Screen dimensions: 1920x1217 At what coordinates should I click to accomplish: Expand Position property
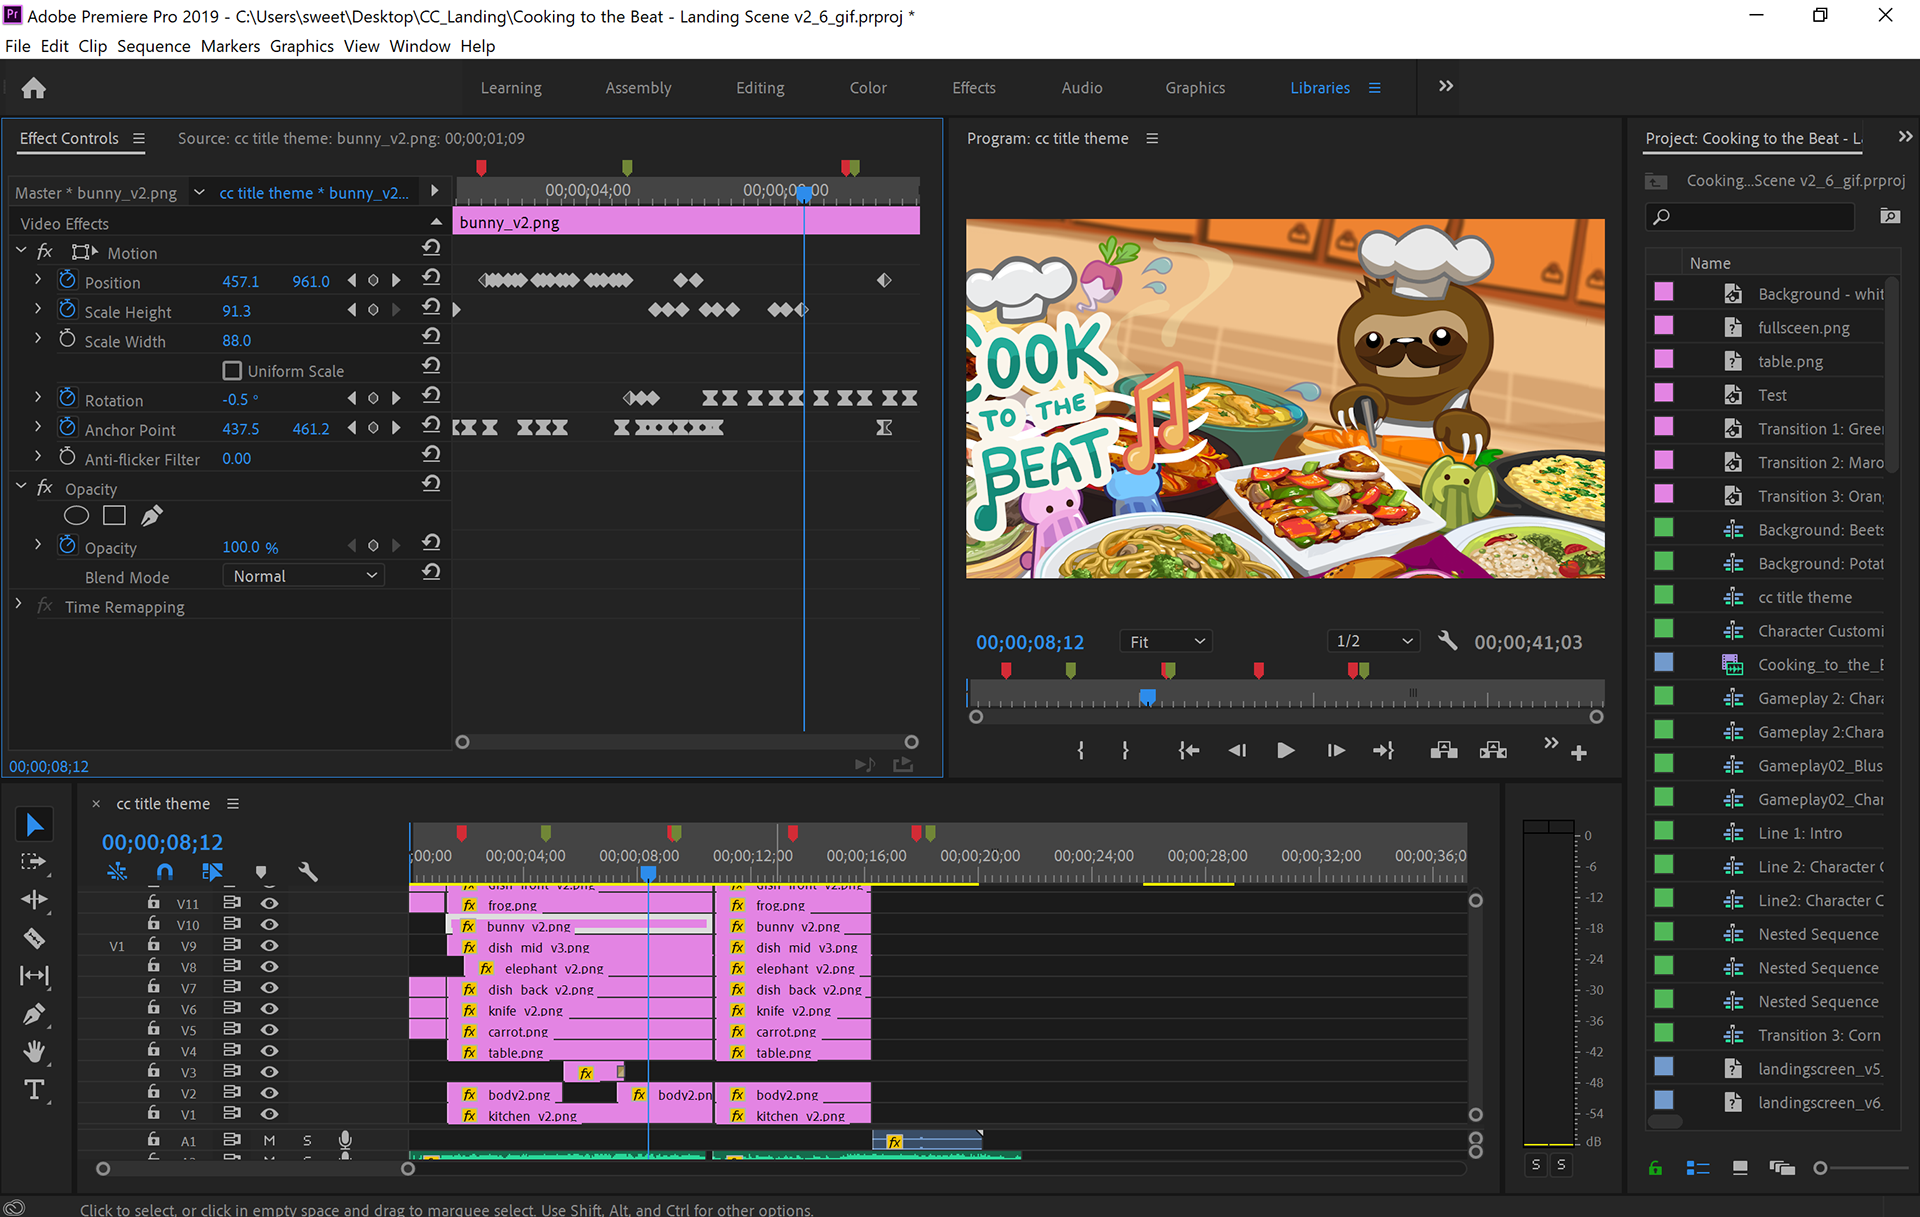point(38,281)
